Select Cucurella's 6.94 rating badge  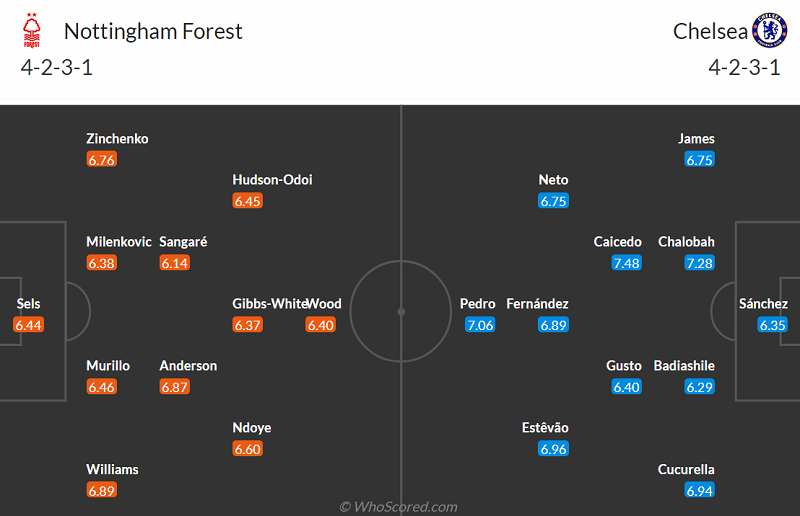click(700, 491)
